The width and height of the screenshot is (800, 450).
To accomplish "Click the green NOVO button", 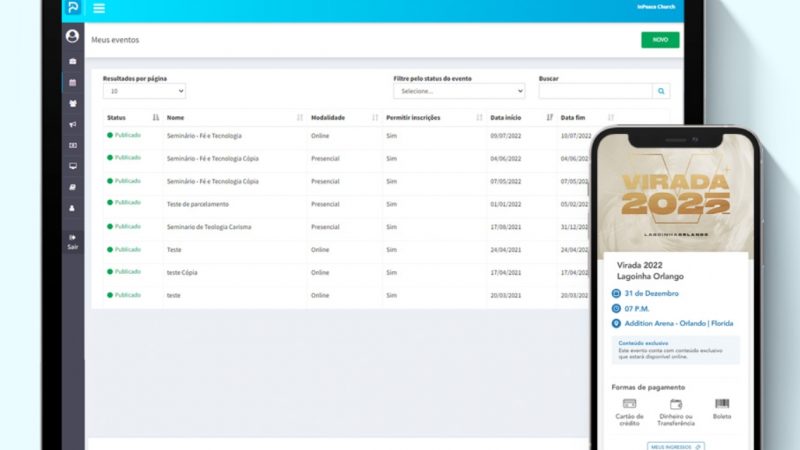I will [x=660, y=40].
